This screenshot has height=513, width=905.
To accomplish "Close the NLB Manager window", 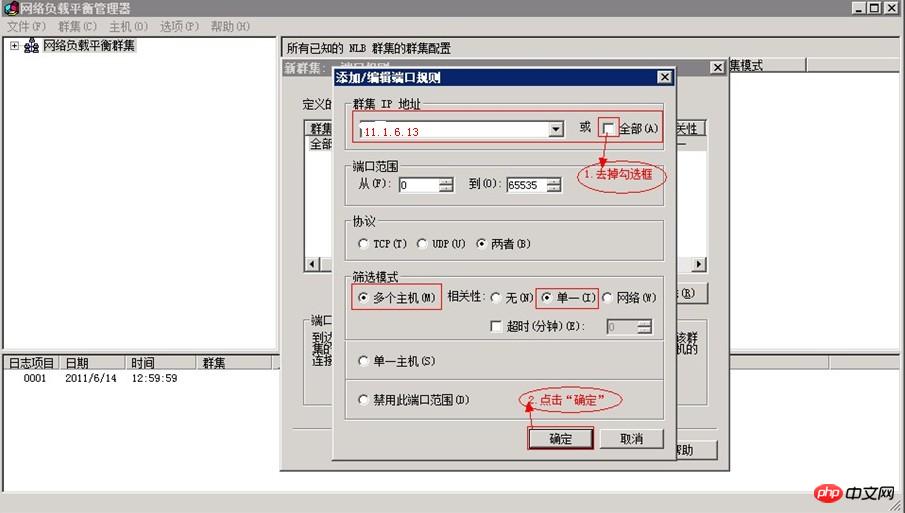I will click(x=890, y=8).
